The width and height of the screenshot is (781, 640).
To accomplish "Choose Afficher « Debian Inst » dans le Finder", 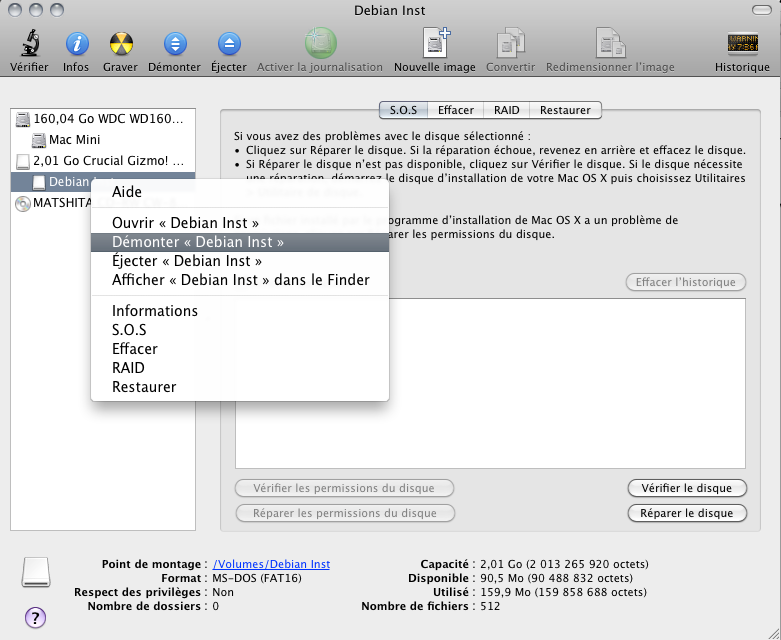I will pos(240,280).
